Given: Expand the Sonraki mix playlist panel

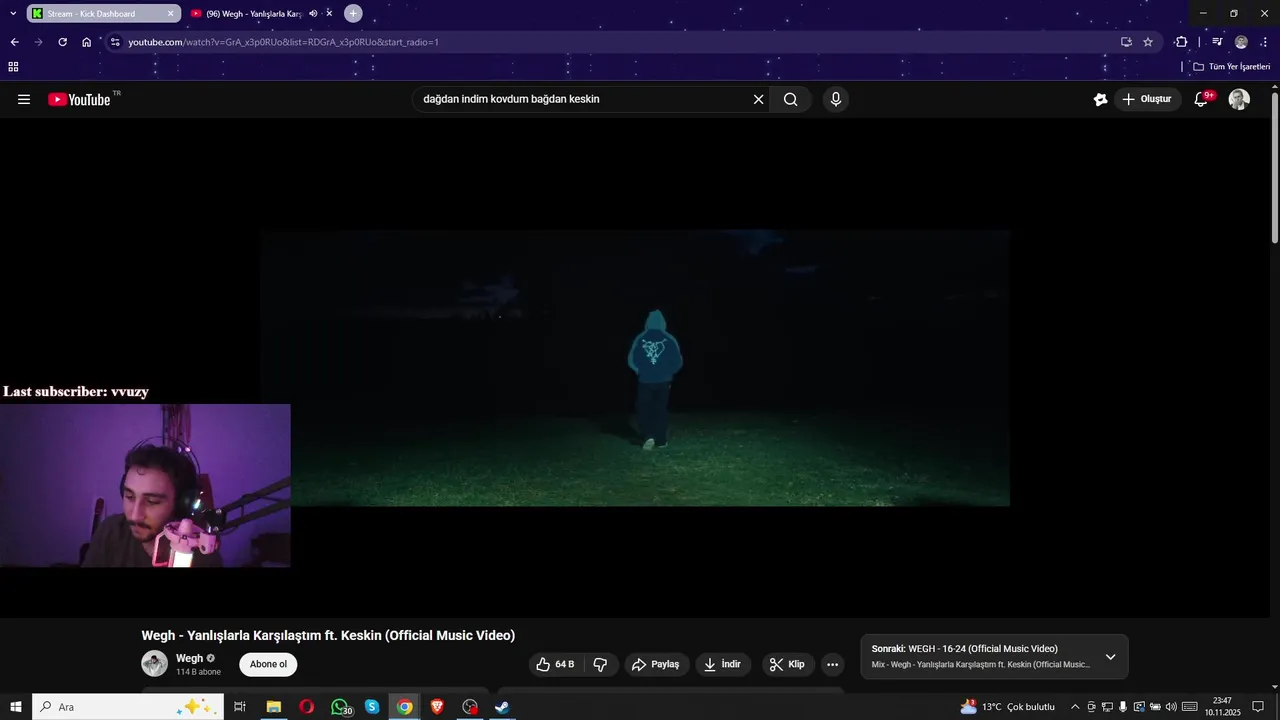Looking at the screenshot, I should tap(1110, 657).
